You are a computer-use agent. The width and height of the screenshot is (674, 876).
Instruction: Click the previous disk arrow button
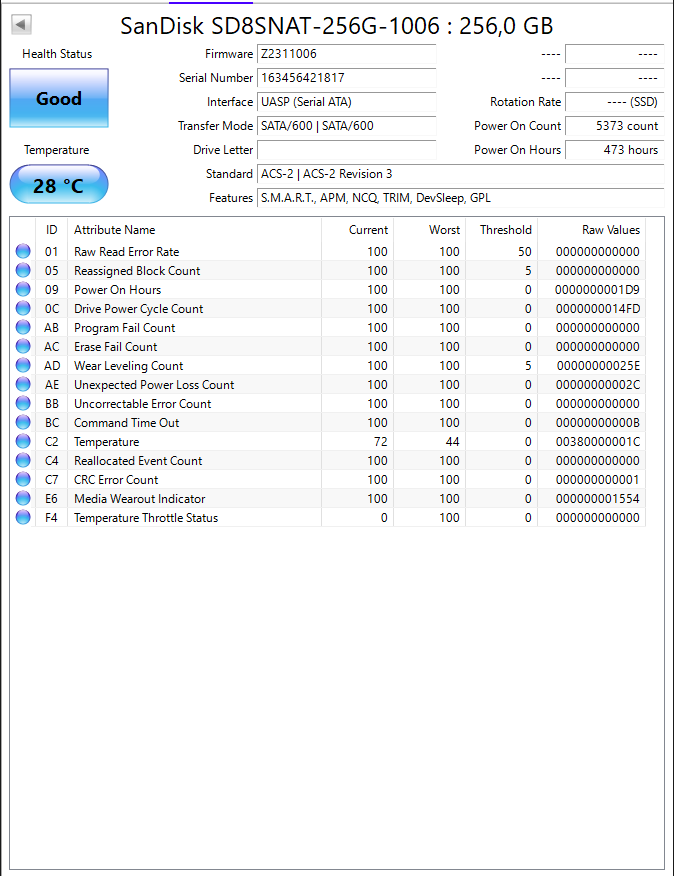21,25
